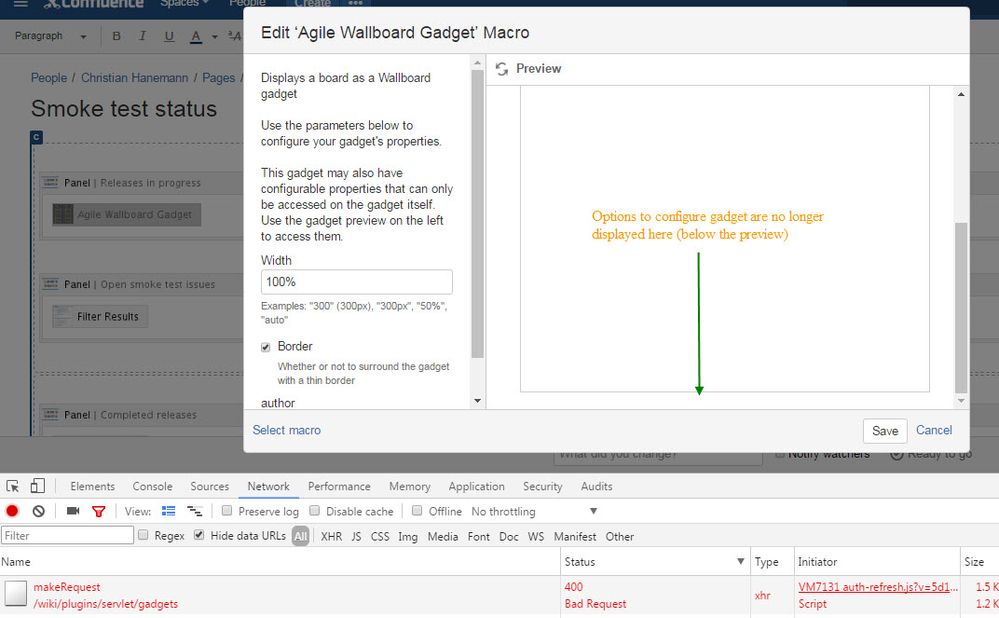
Task: Uncheck Hide data URLs
Action: point(199,535)
